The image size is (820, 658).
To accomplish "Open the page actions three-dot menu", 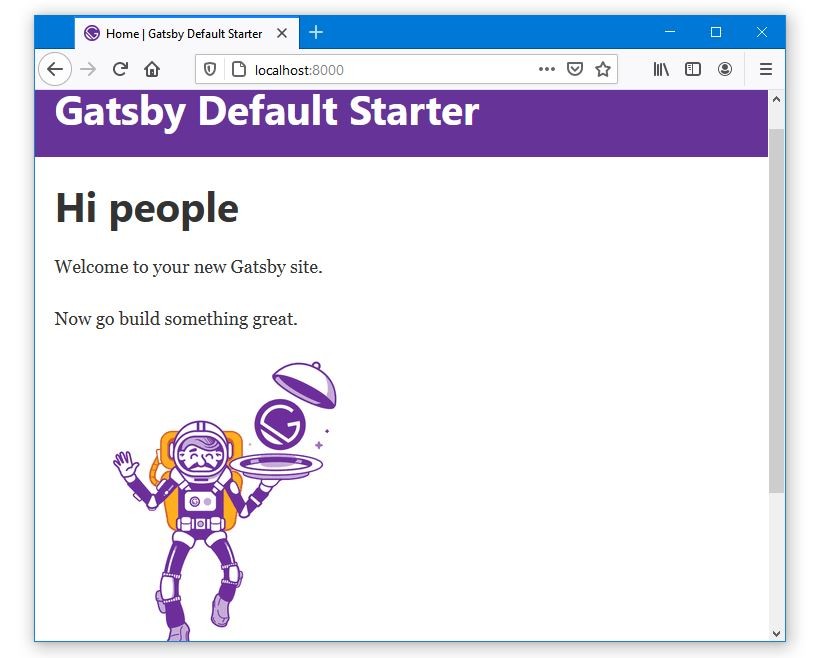I will coord(546,69).
